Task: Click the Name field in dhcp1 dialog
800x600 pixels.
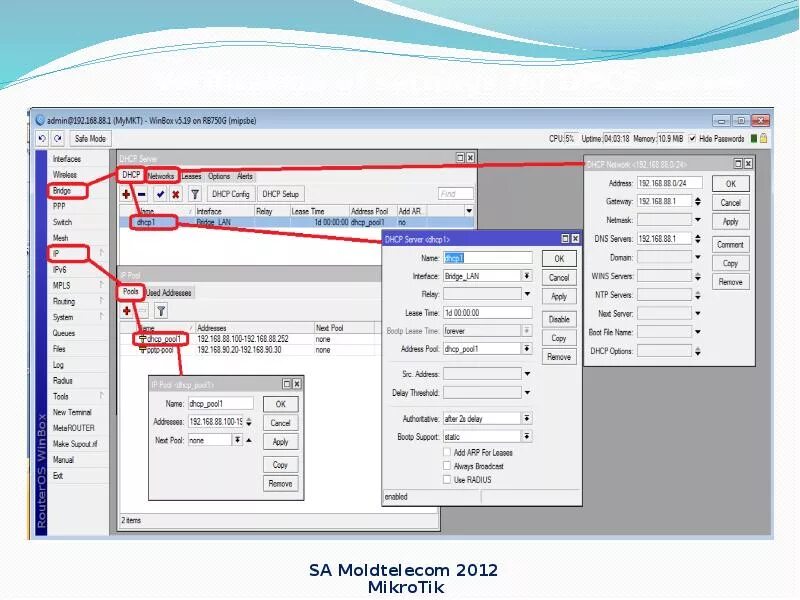Action: pos(487,258)
